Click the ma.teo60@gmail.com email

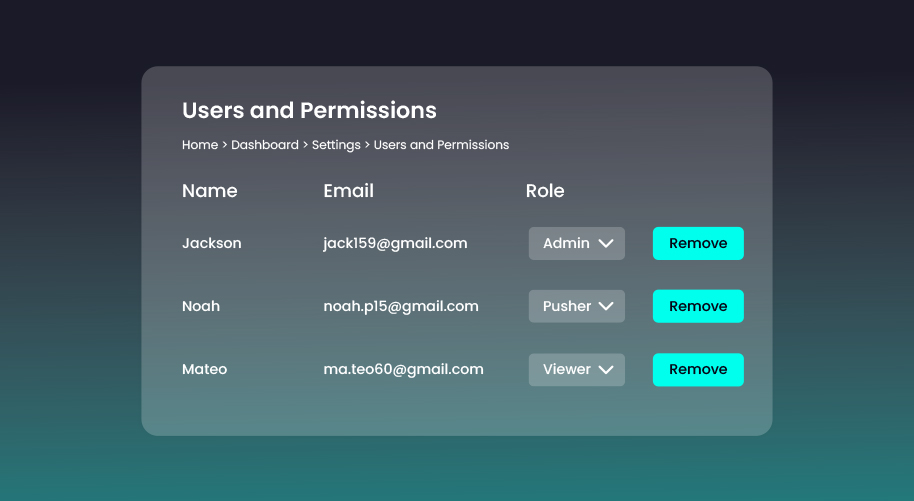tap(403, 369)
